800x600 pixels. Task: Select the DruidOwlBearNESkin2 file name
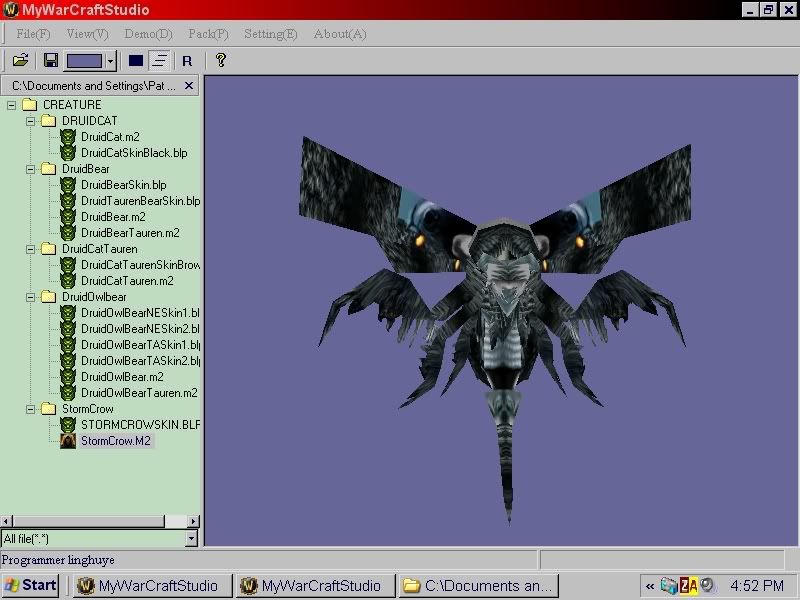pos(140,329)
